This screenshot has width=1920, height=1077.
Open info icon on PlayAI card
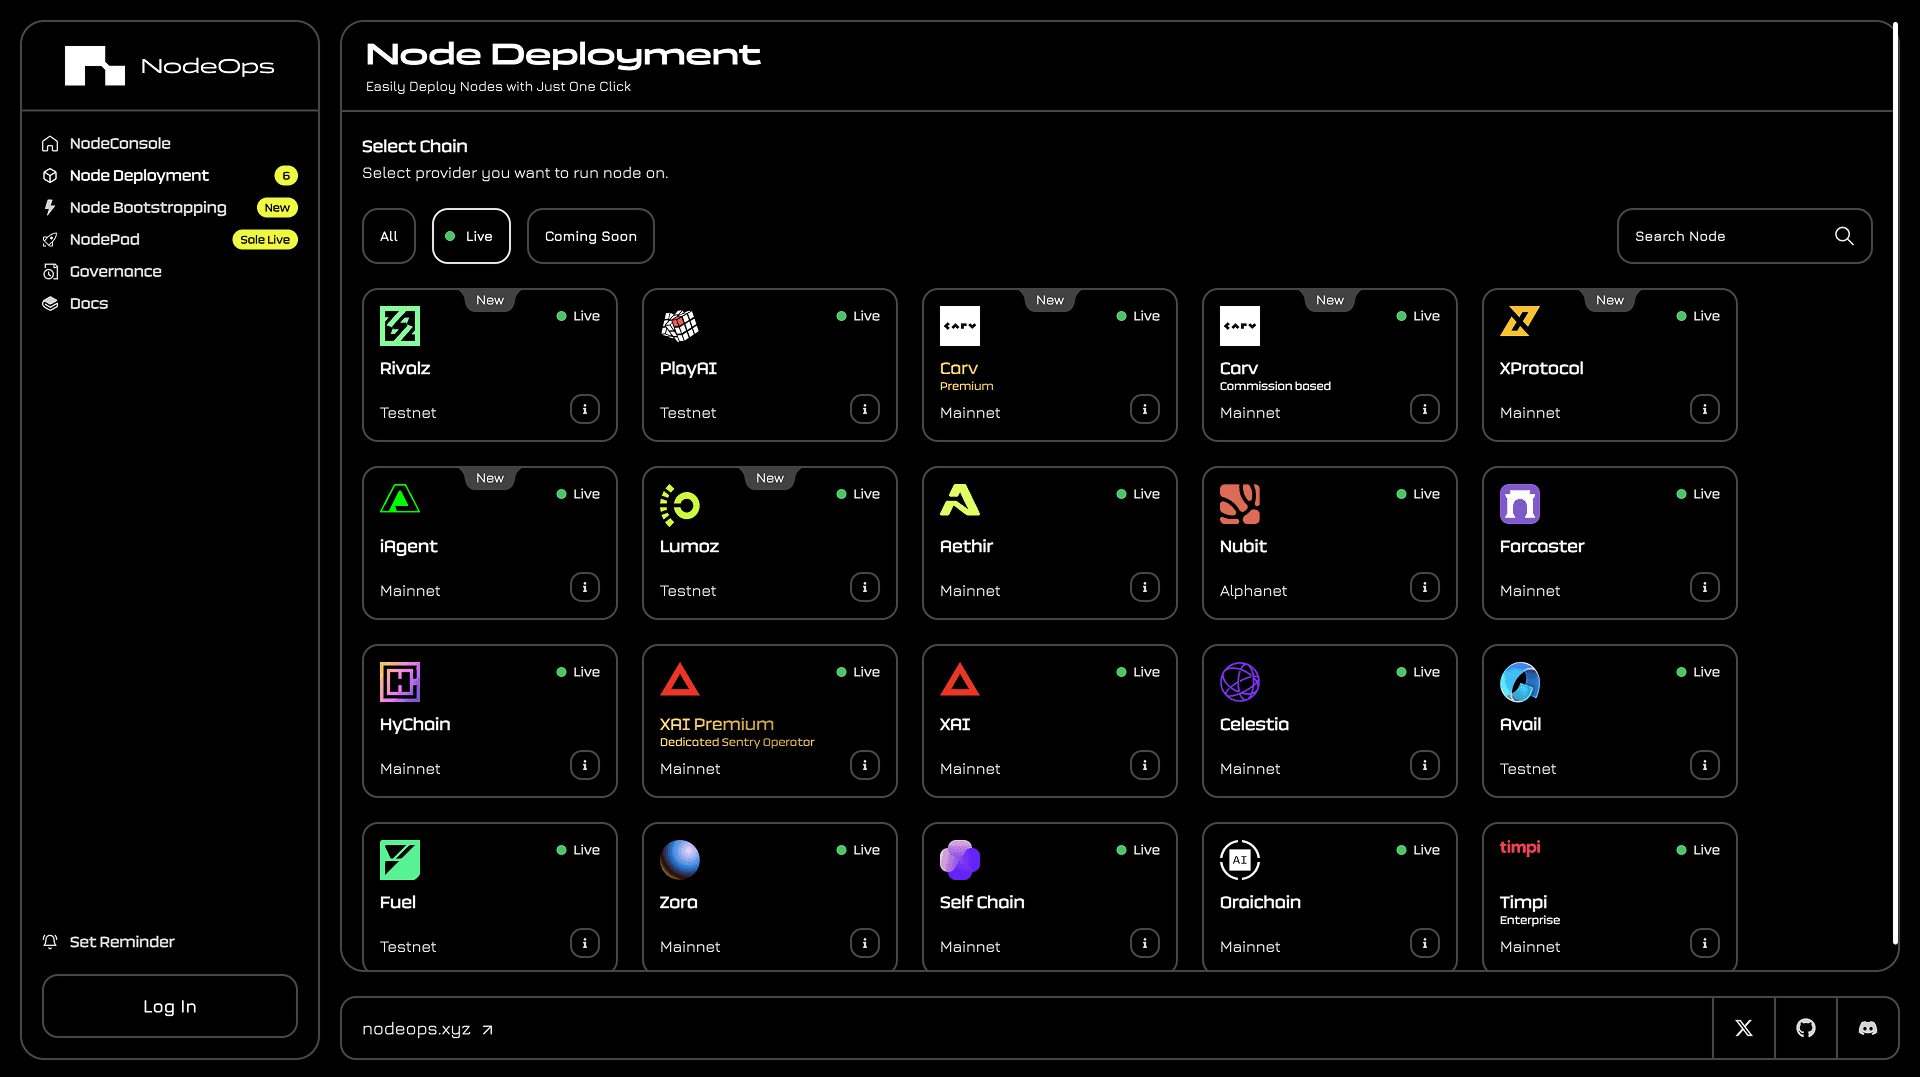[865, 409]
